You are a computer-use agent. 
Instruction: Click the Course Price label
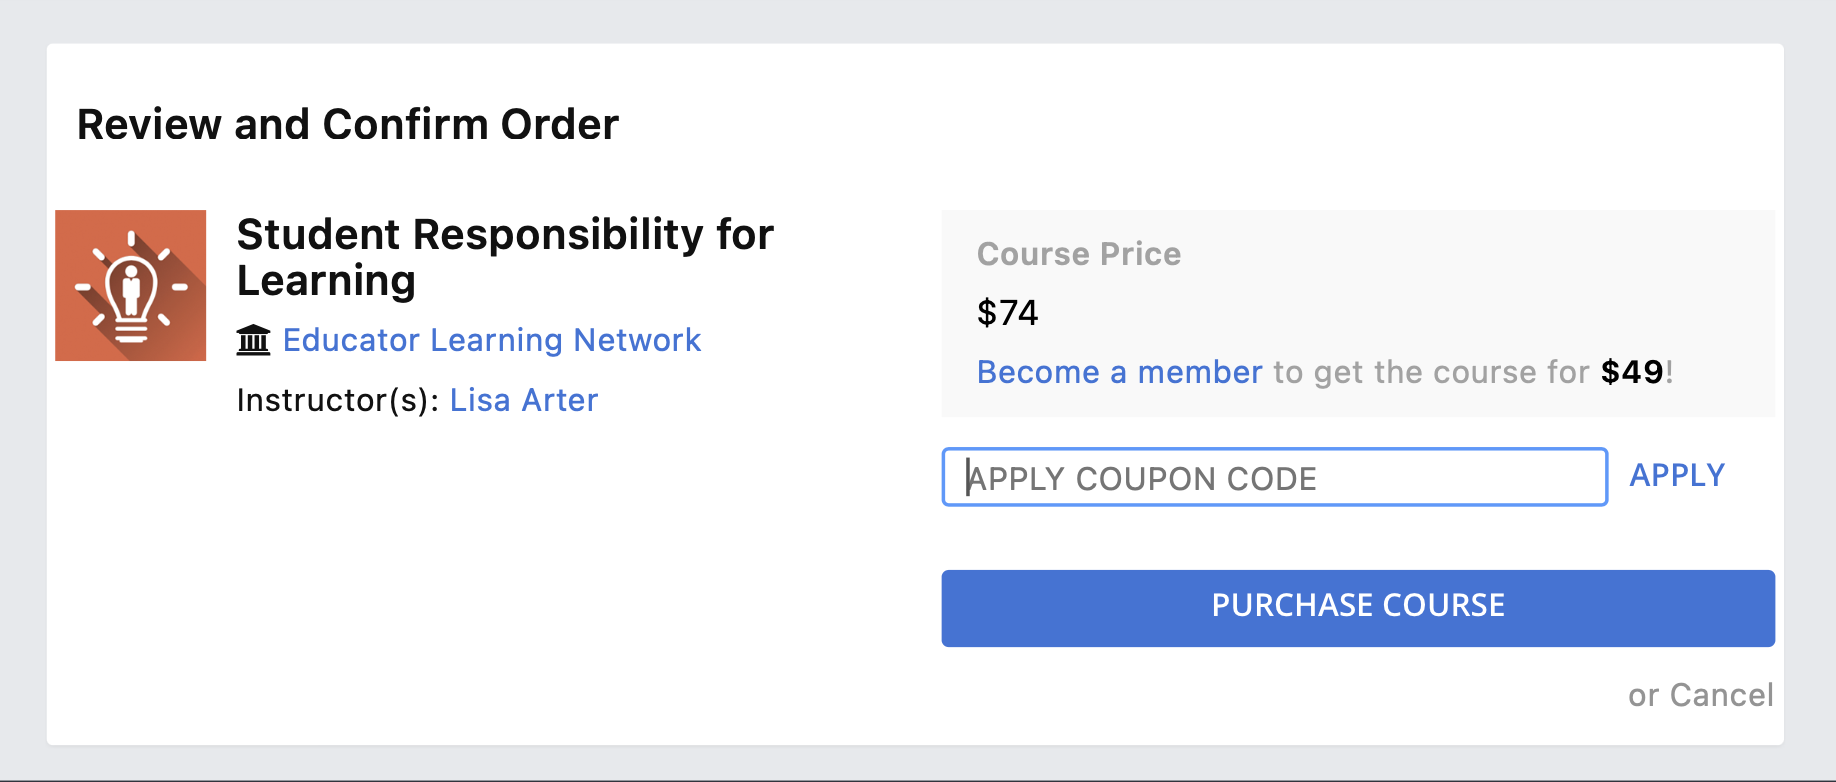(x=1079, y=254)
